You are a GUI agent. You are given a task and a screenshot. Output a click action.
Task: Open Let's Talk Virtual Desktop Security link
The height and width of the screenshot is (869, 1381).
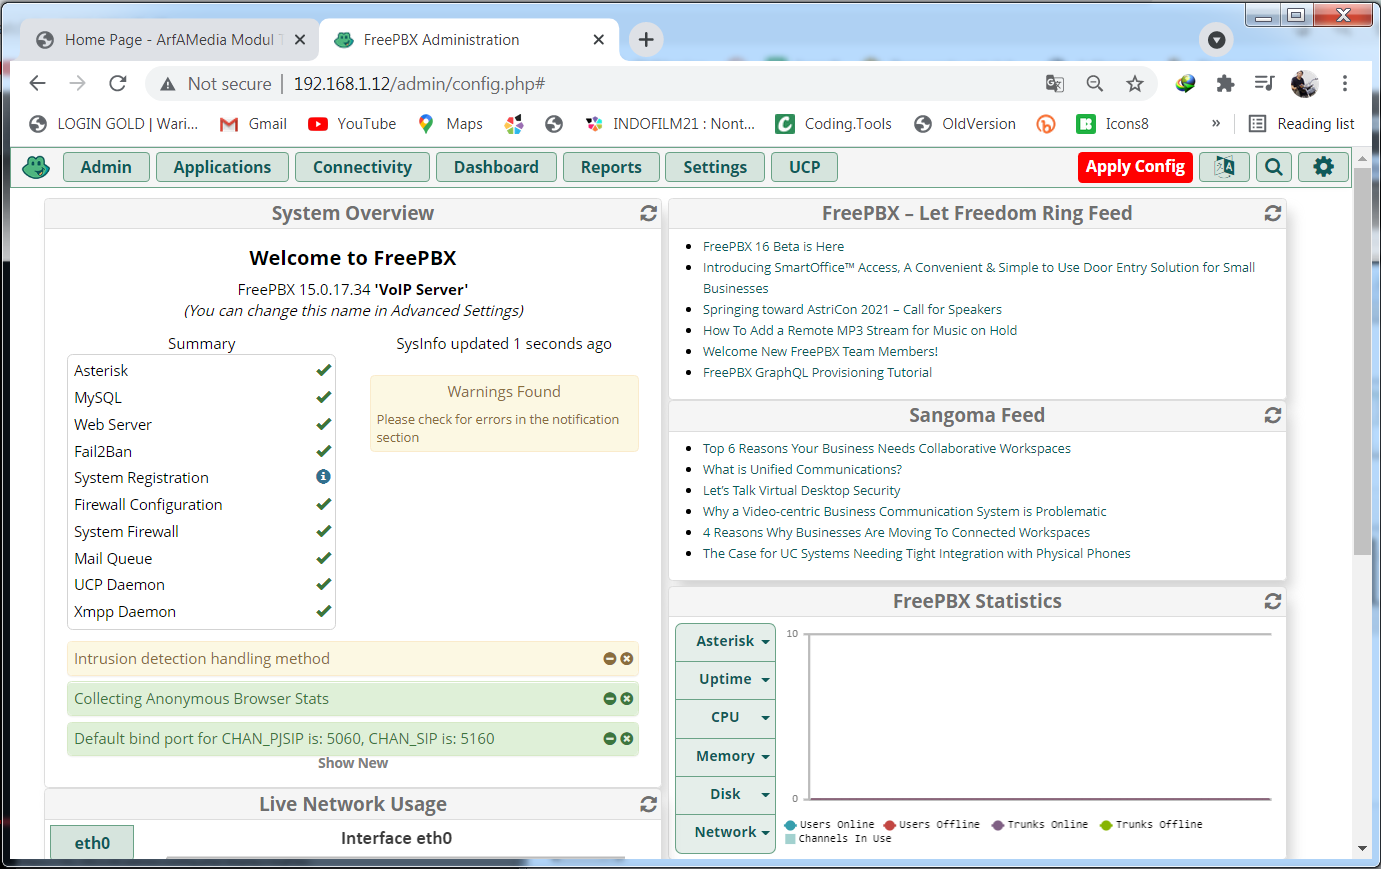coord(801,490)
